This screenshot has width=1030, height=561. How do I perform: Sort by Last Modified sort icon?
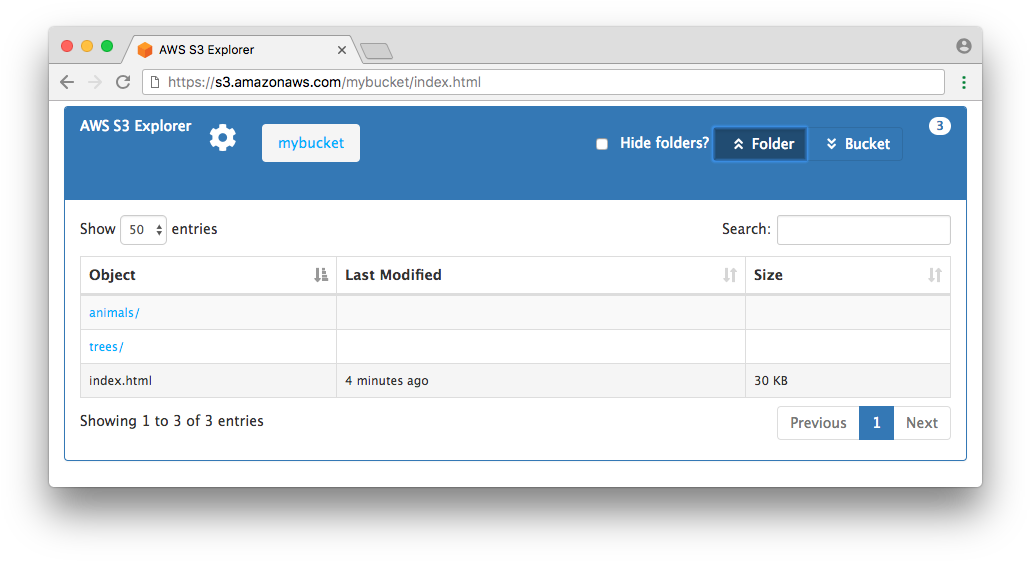(730, 275)
